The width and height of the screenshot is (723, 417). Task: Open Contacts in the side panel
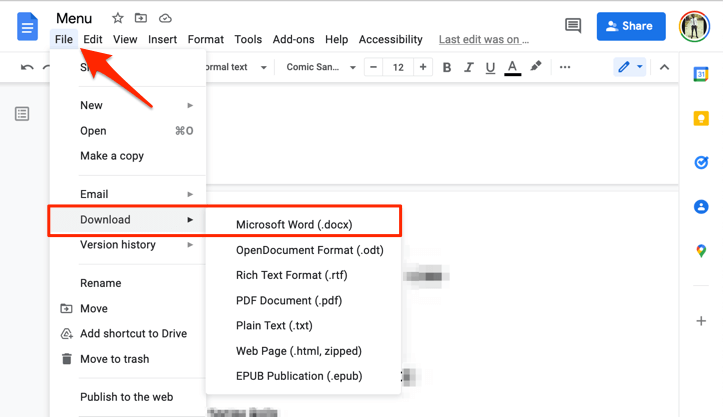701,207
